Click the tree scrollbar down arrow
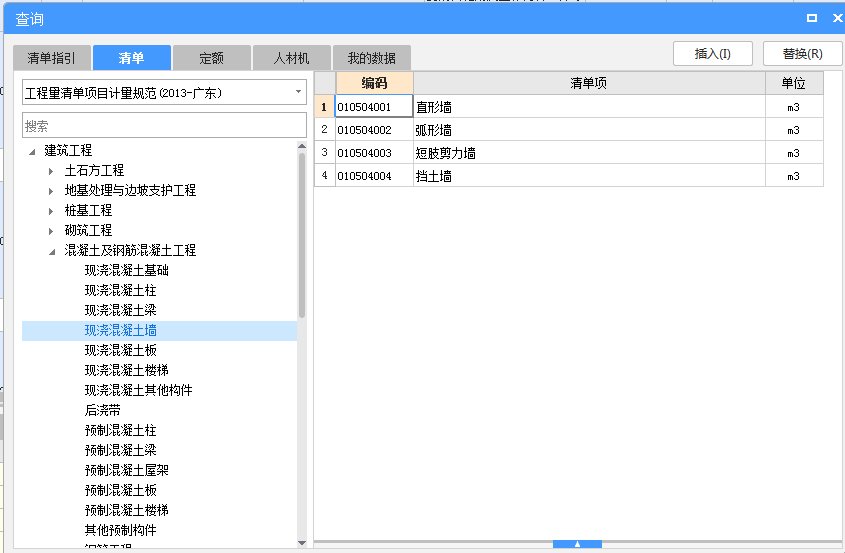Viewport: 845px width, 553px height. pyautogui.click(x=302, y=543)
